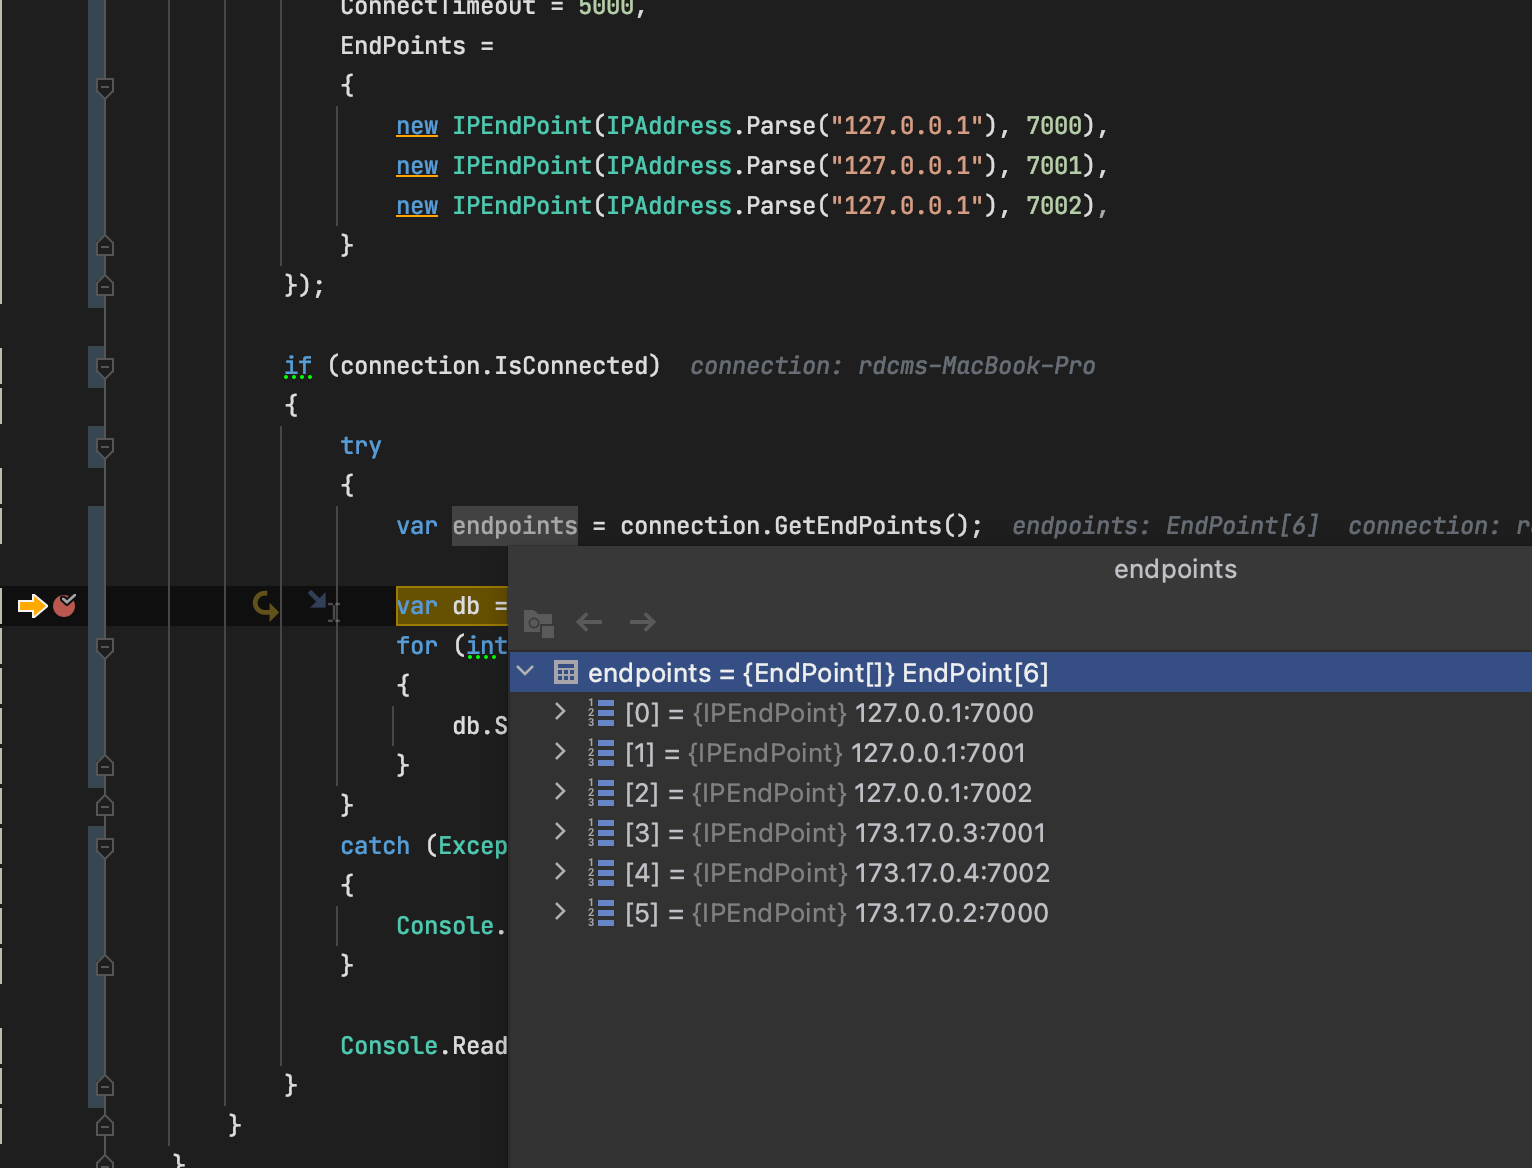Click the referring-objects folder icon in debugger popup
Image resolution: width=1532 pixels, height=1168 pixels.
538,623
